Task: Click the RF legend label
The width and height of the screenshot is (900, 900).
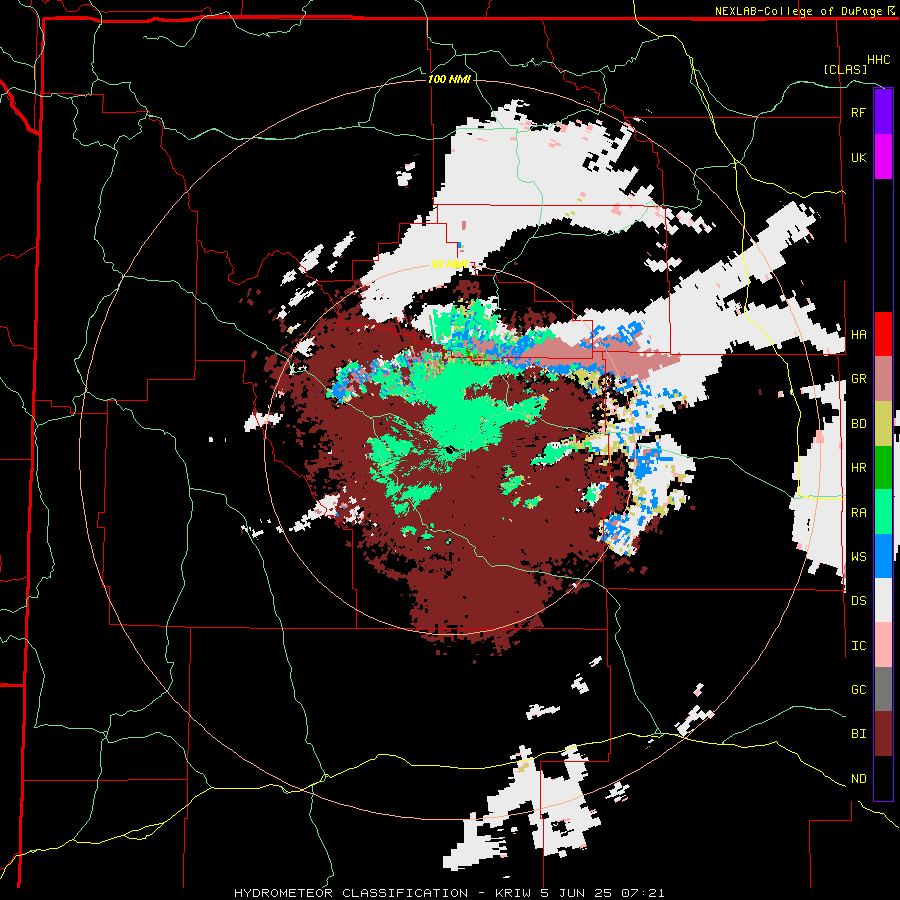Action: point(858,112)
